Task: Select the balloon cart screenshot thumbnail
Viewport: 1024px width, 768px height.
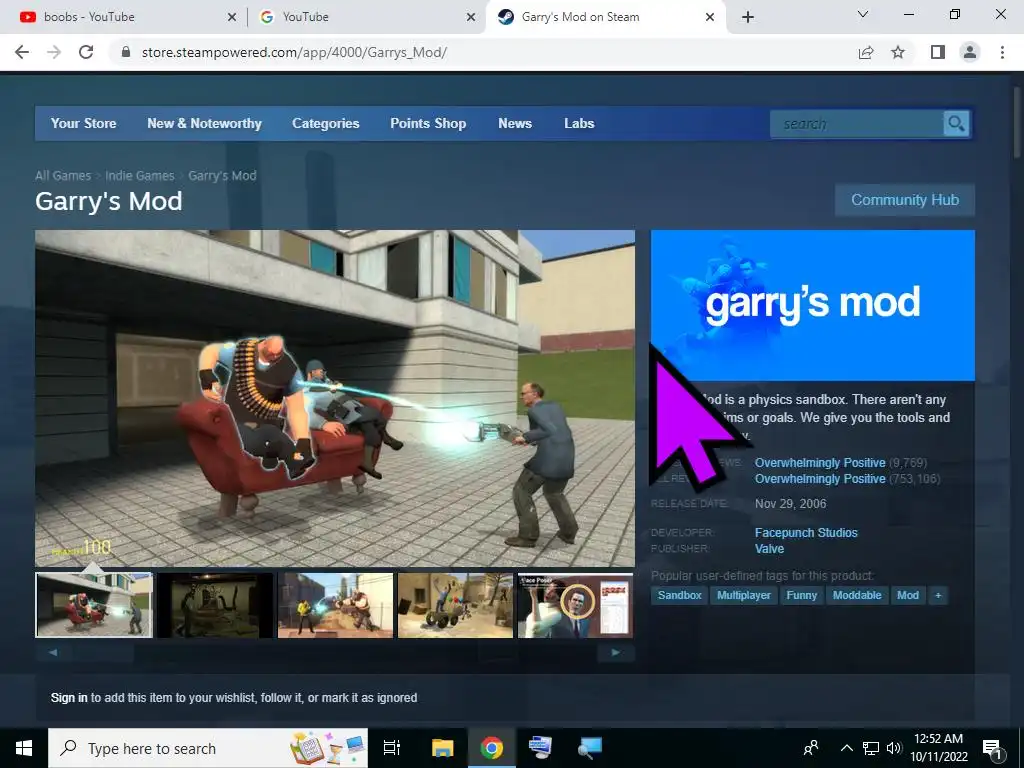Action: point(456,605)
